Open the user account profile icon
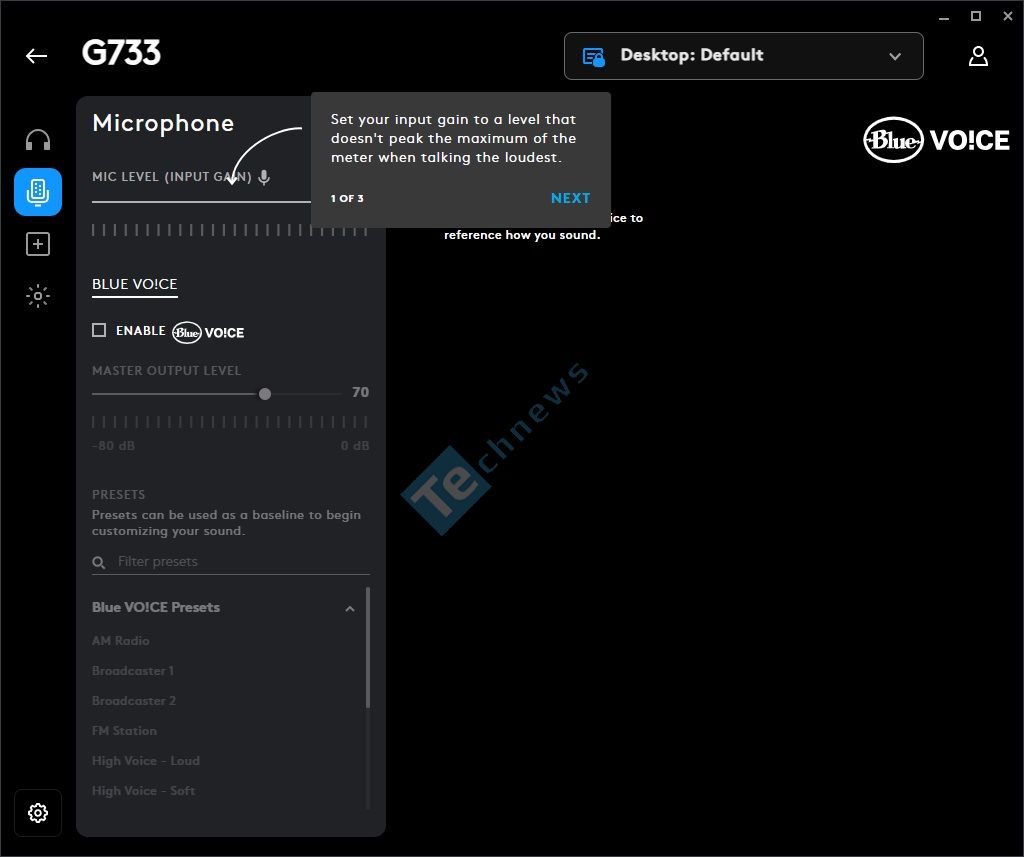Image resolution: width=1024 pixels, height=857 pixels. [x=978, y=56]
